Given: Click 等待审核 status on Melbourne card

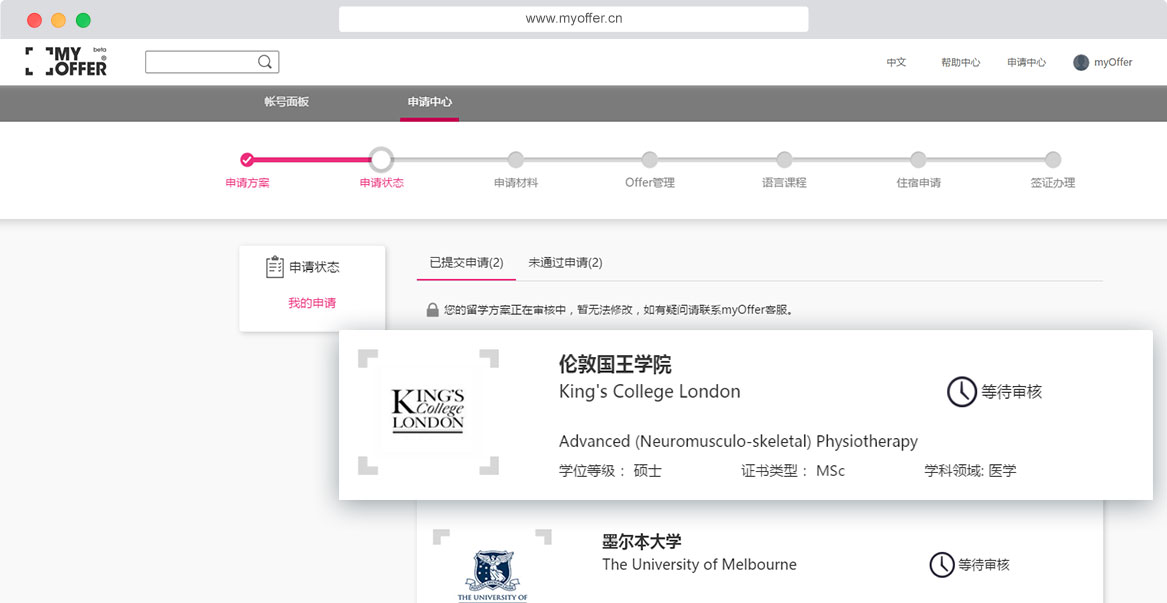Looking at the screenshot, I should click(984, 565).
